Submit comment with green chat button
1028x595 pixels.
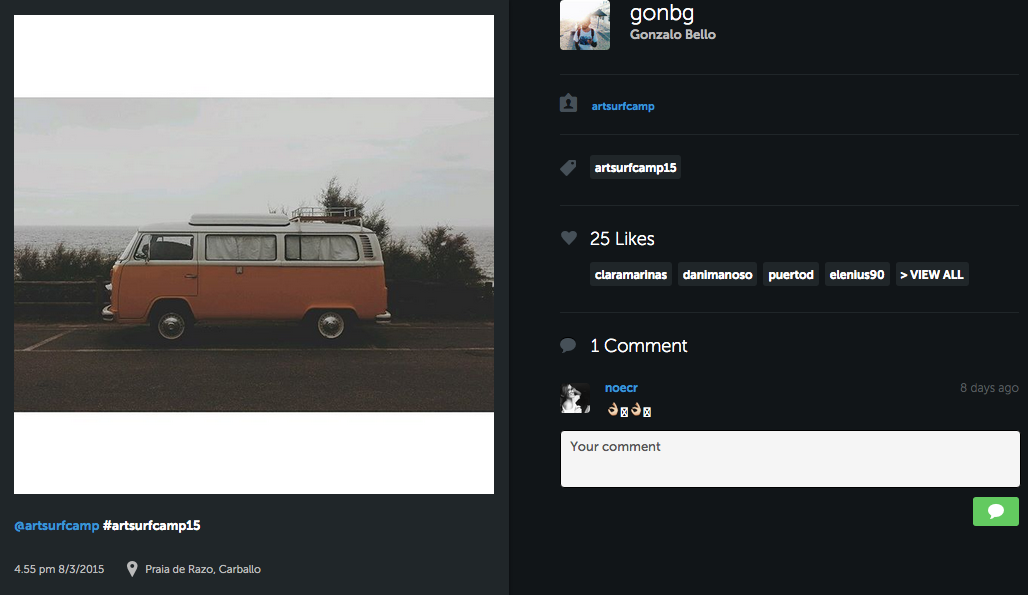pyautogui.click(x=995, y=511)
